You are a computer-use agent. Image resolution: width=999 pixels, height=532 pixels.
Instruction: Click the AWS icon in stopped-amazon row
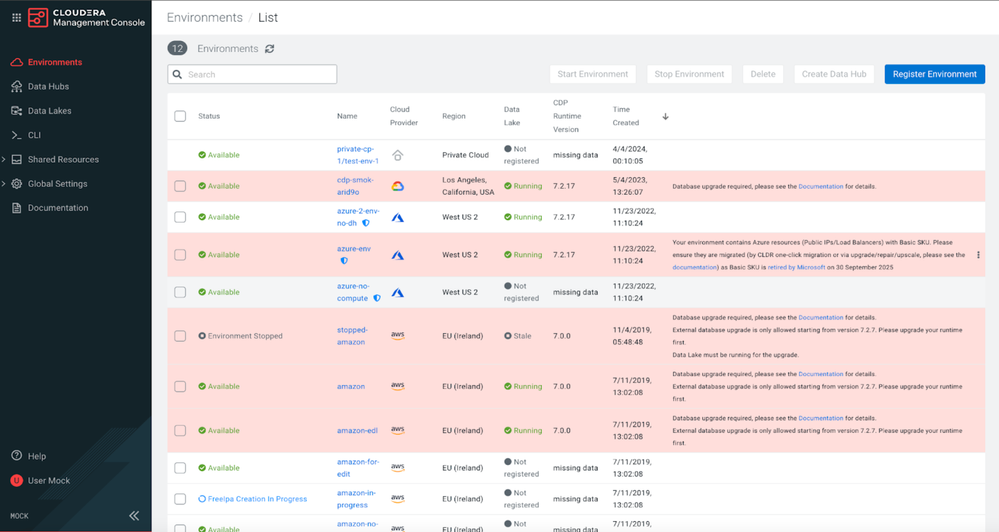[398, 336]
